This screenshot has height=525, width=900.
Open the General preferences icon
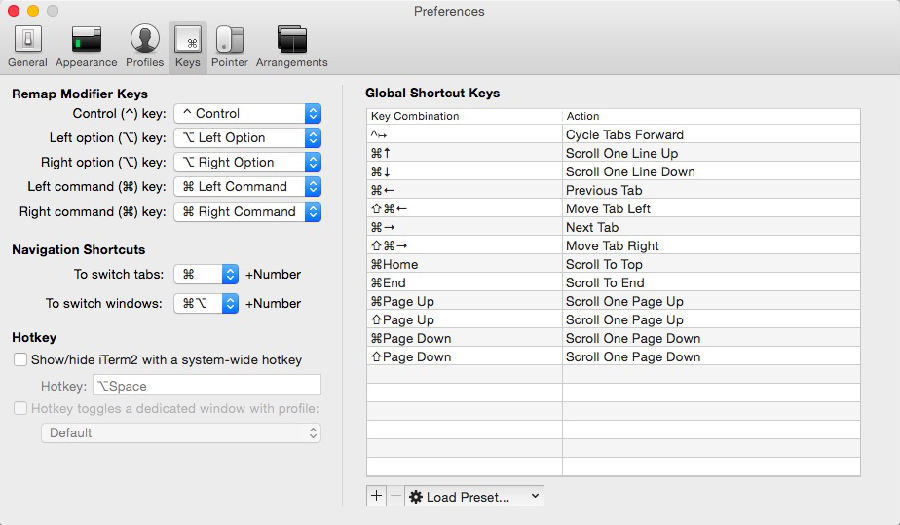pyautogui.click(x=28, y=46)
